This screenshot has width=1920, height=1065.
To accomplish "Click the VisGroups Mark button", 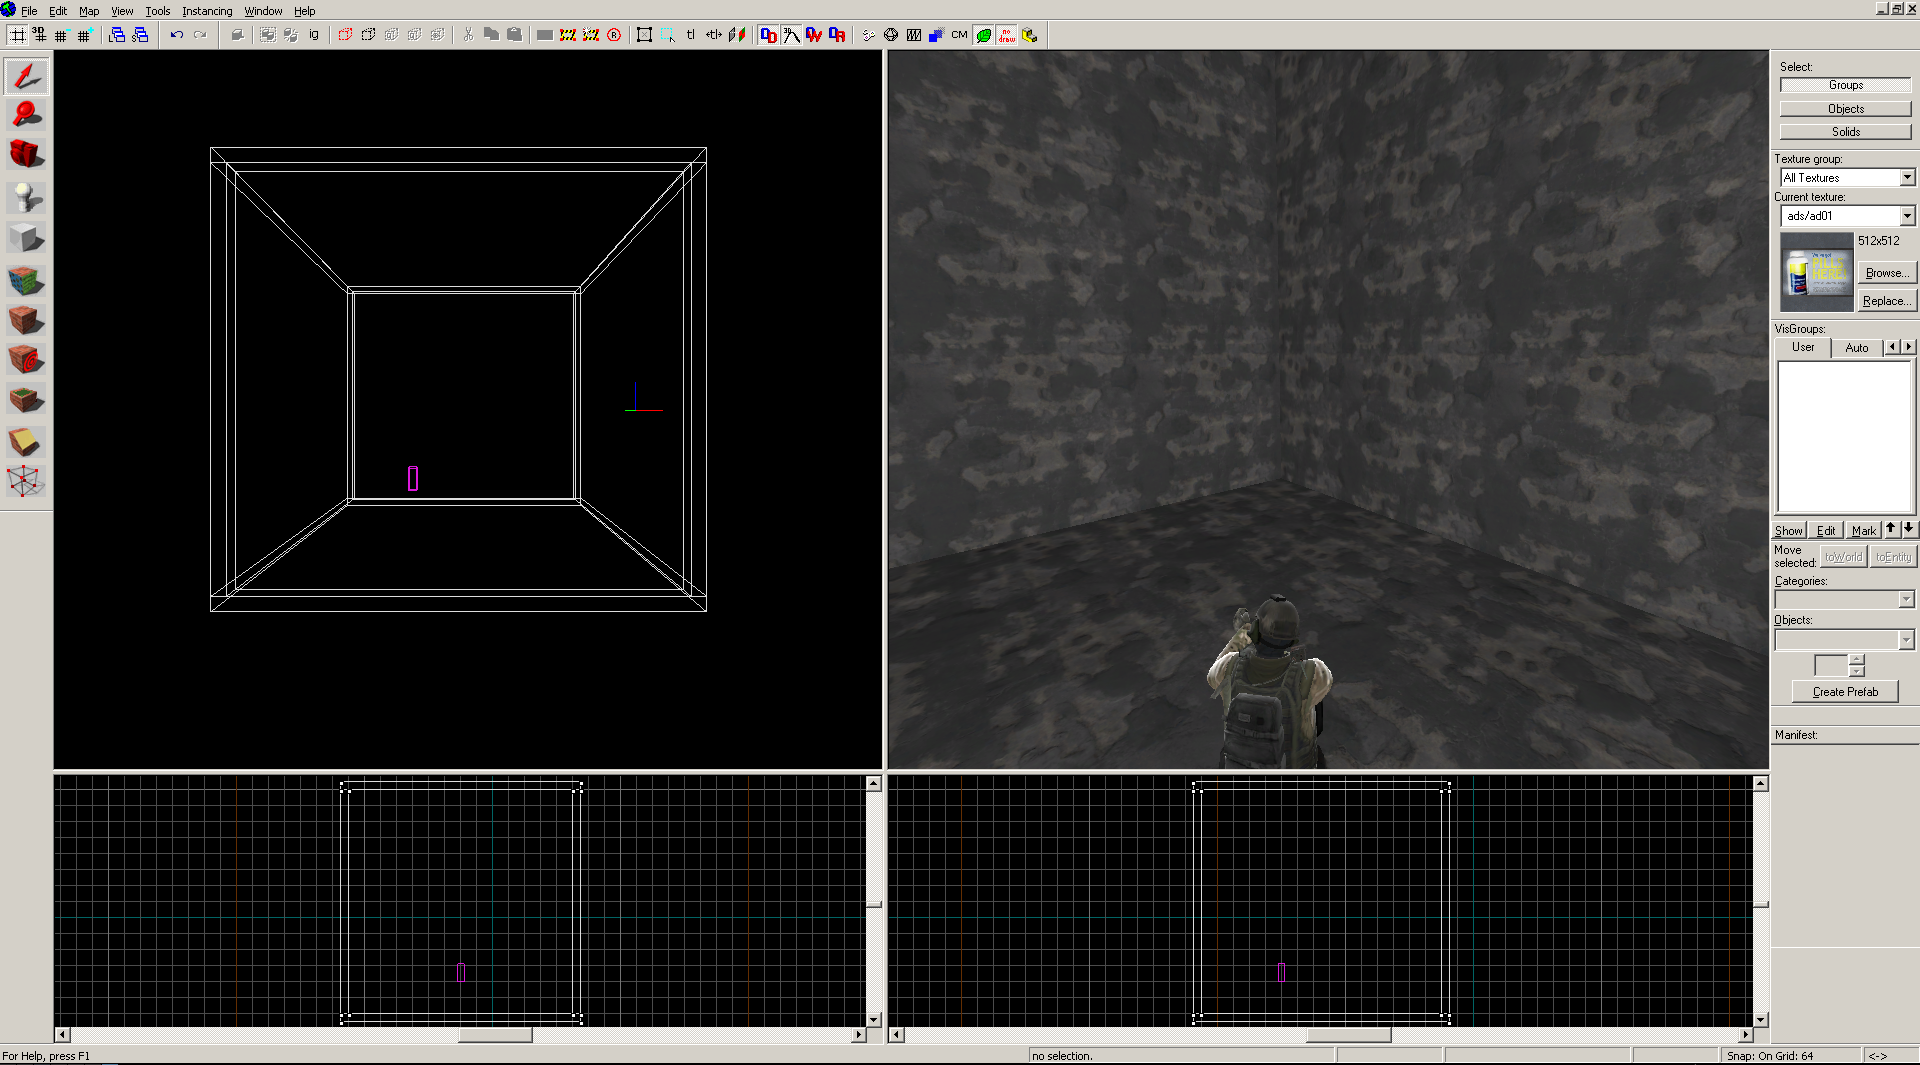I will point(1863,531).
